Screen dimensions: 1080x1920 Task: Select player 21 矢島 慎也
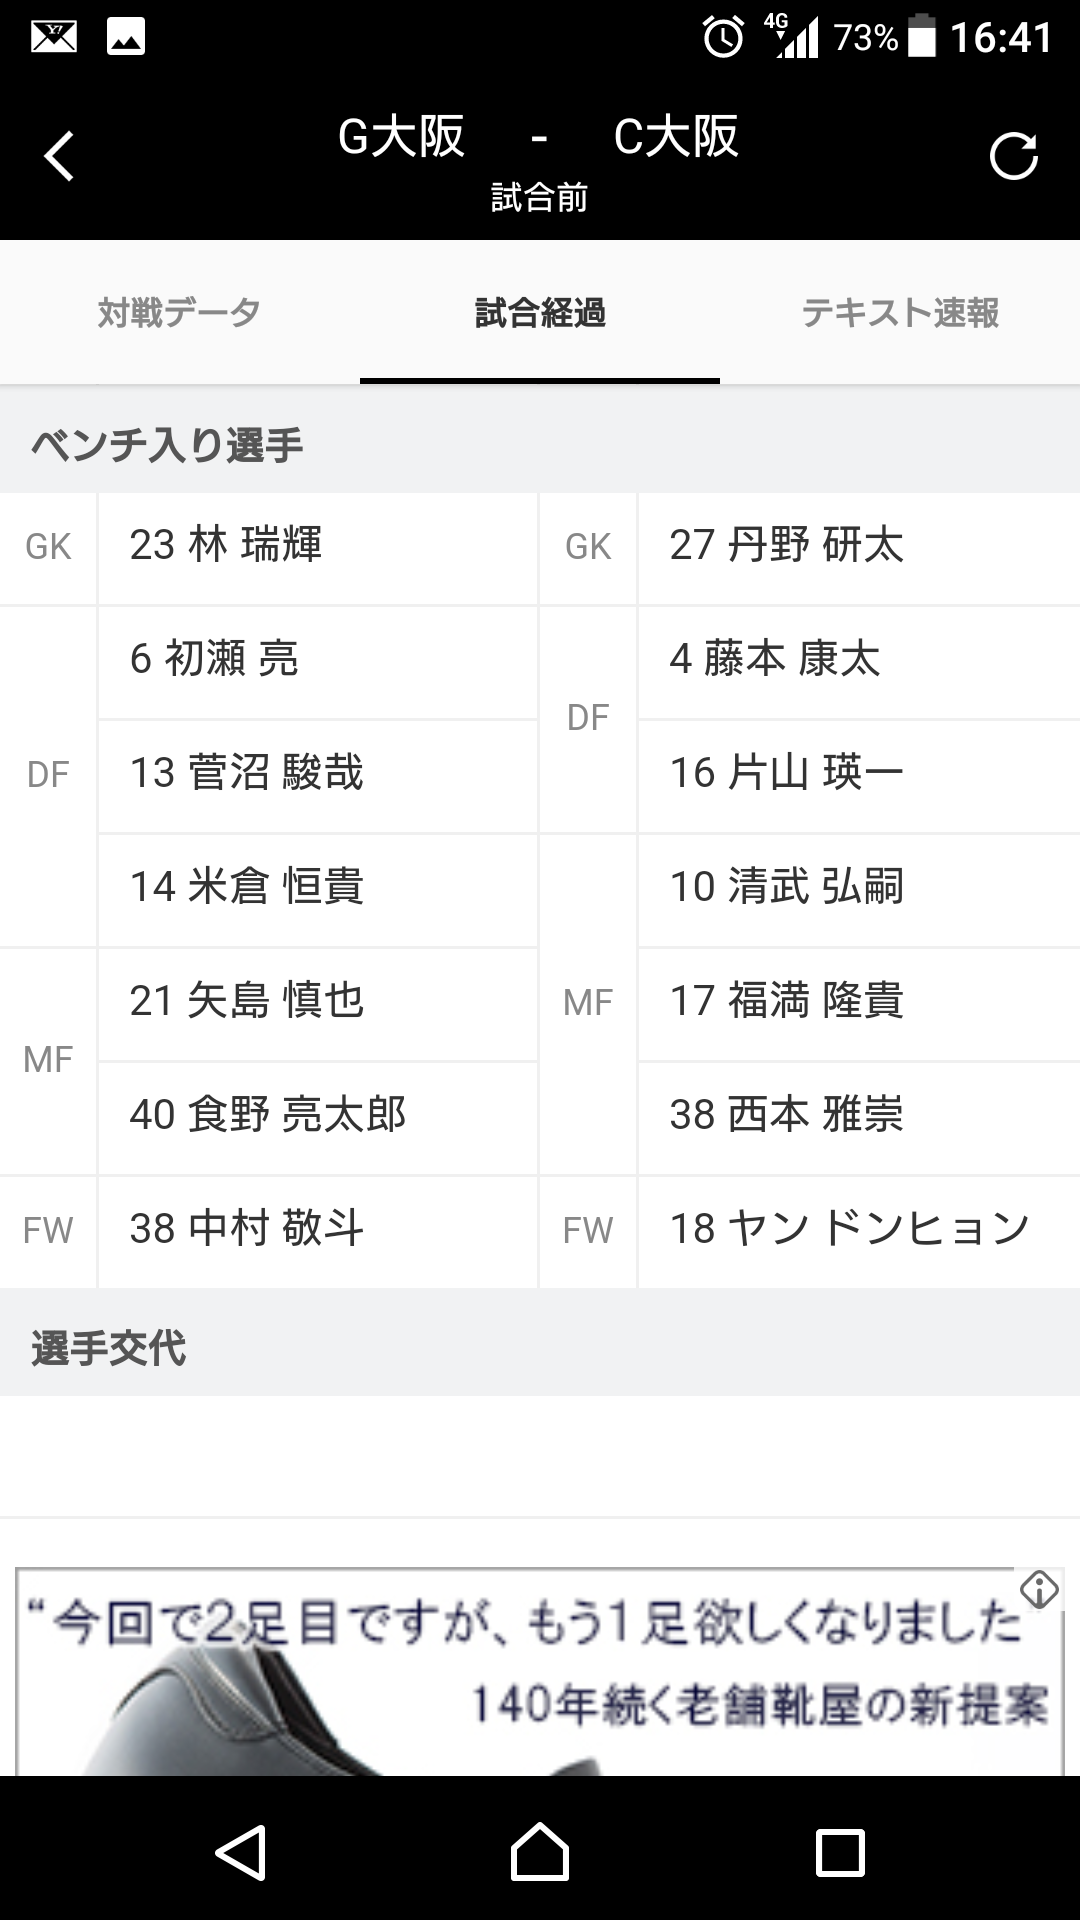coord(246,1001)
